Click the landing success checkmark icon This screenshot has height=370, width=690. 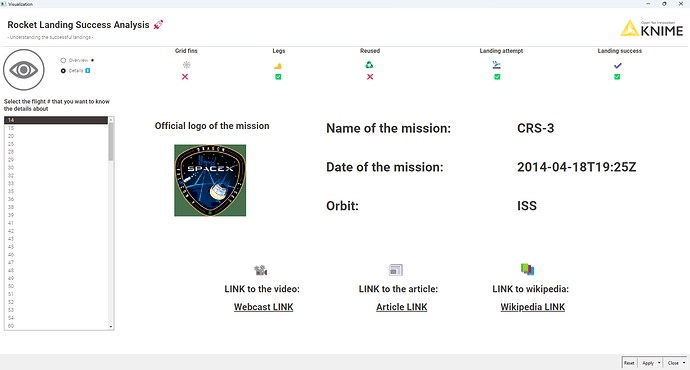[x=618, y=66]
